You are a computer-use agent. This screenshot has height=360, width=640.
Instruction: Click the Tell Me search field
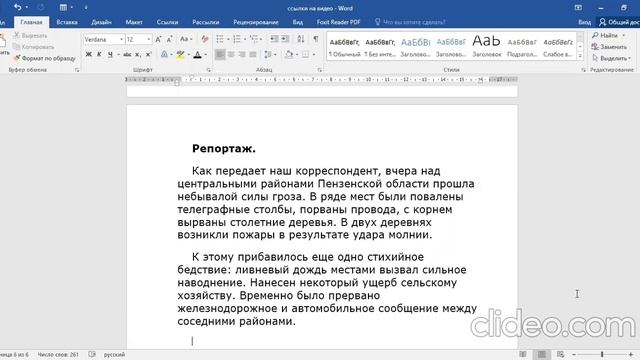pyautogui.click(x=410, y=22)
